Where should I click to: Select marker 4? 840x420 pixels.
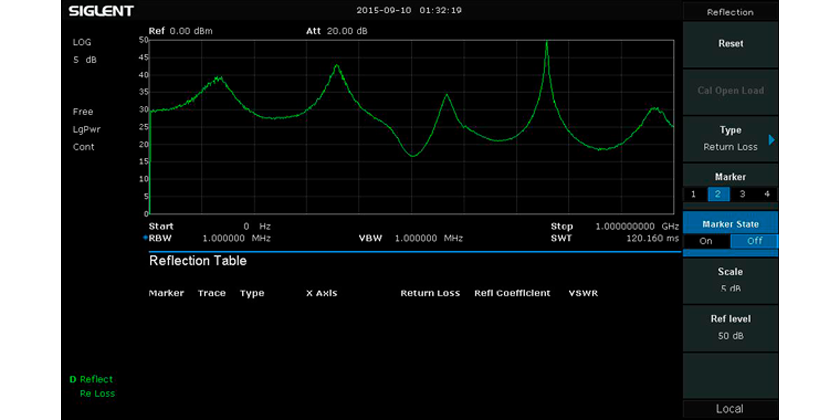point(767,194)
